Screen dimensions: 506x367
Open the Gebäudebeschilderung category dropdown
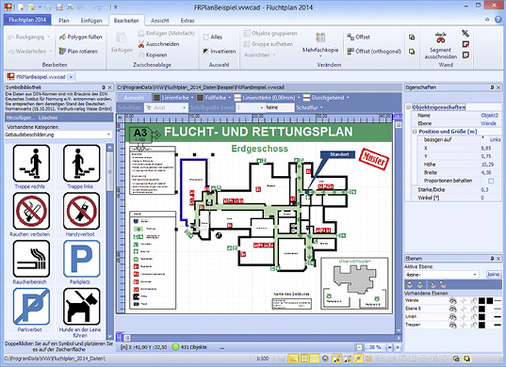click(108, 135)
